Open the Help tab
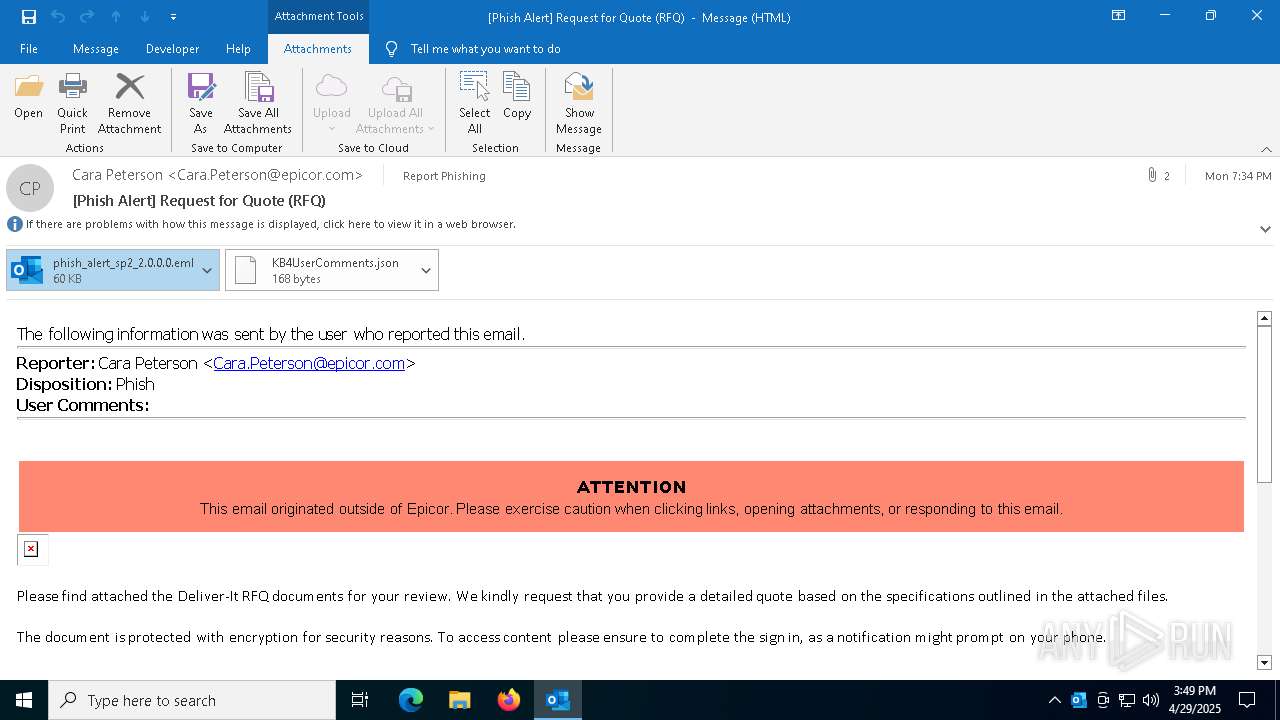Viewport: 1280px width, 720px height. [238, 49]
